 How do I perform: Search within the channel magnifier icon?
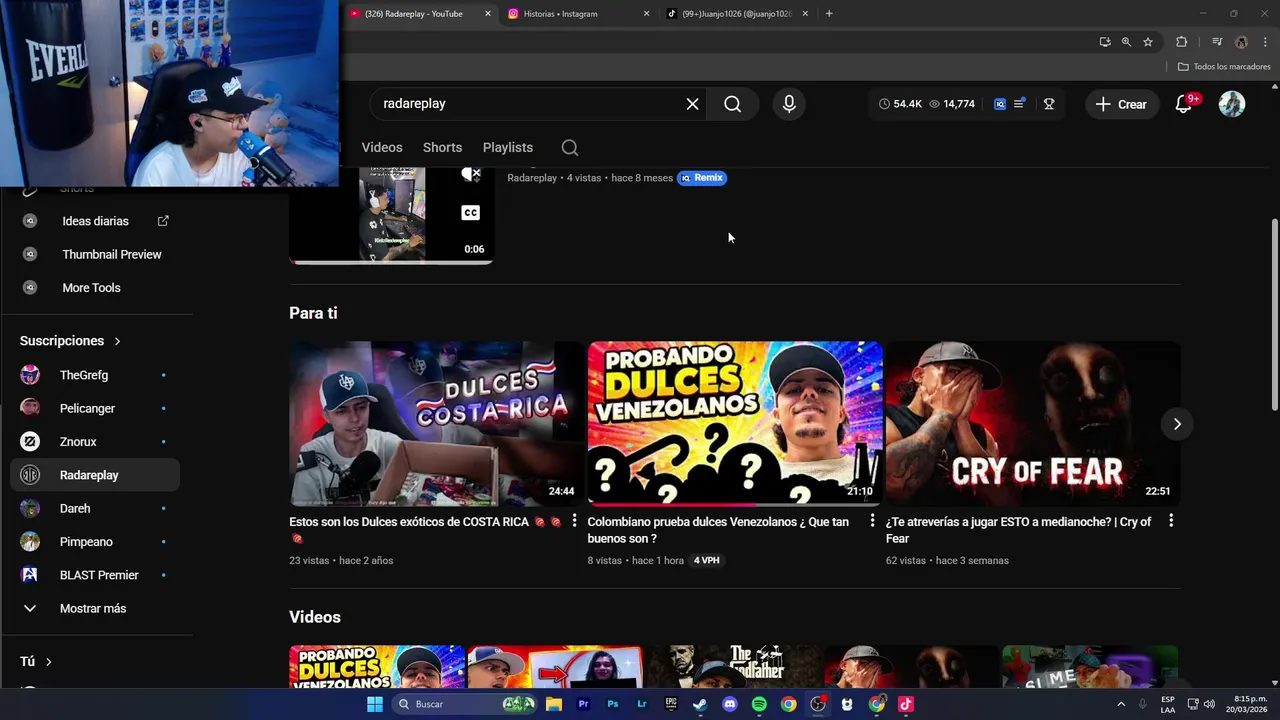point(570,148)
